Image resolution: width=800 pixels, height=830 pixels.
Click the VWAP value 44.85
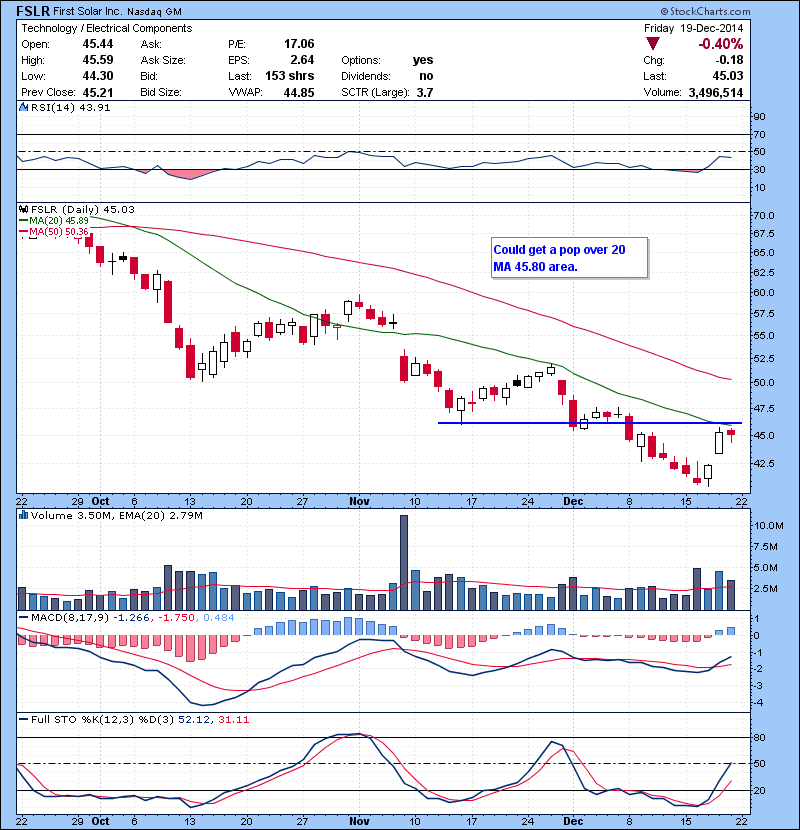299,92
